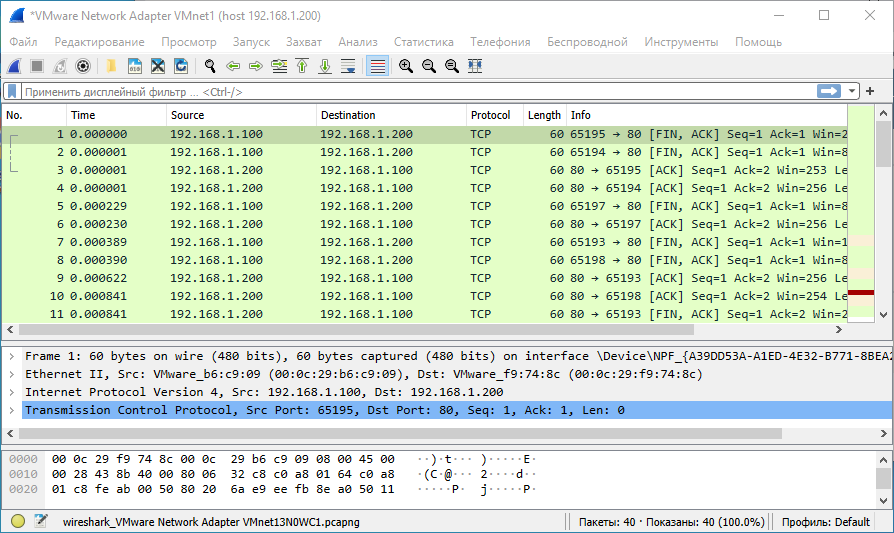Click the filter bookmark icon
894x533 pixels.
pyautogui.click(x=12, y=91)
